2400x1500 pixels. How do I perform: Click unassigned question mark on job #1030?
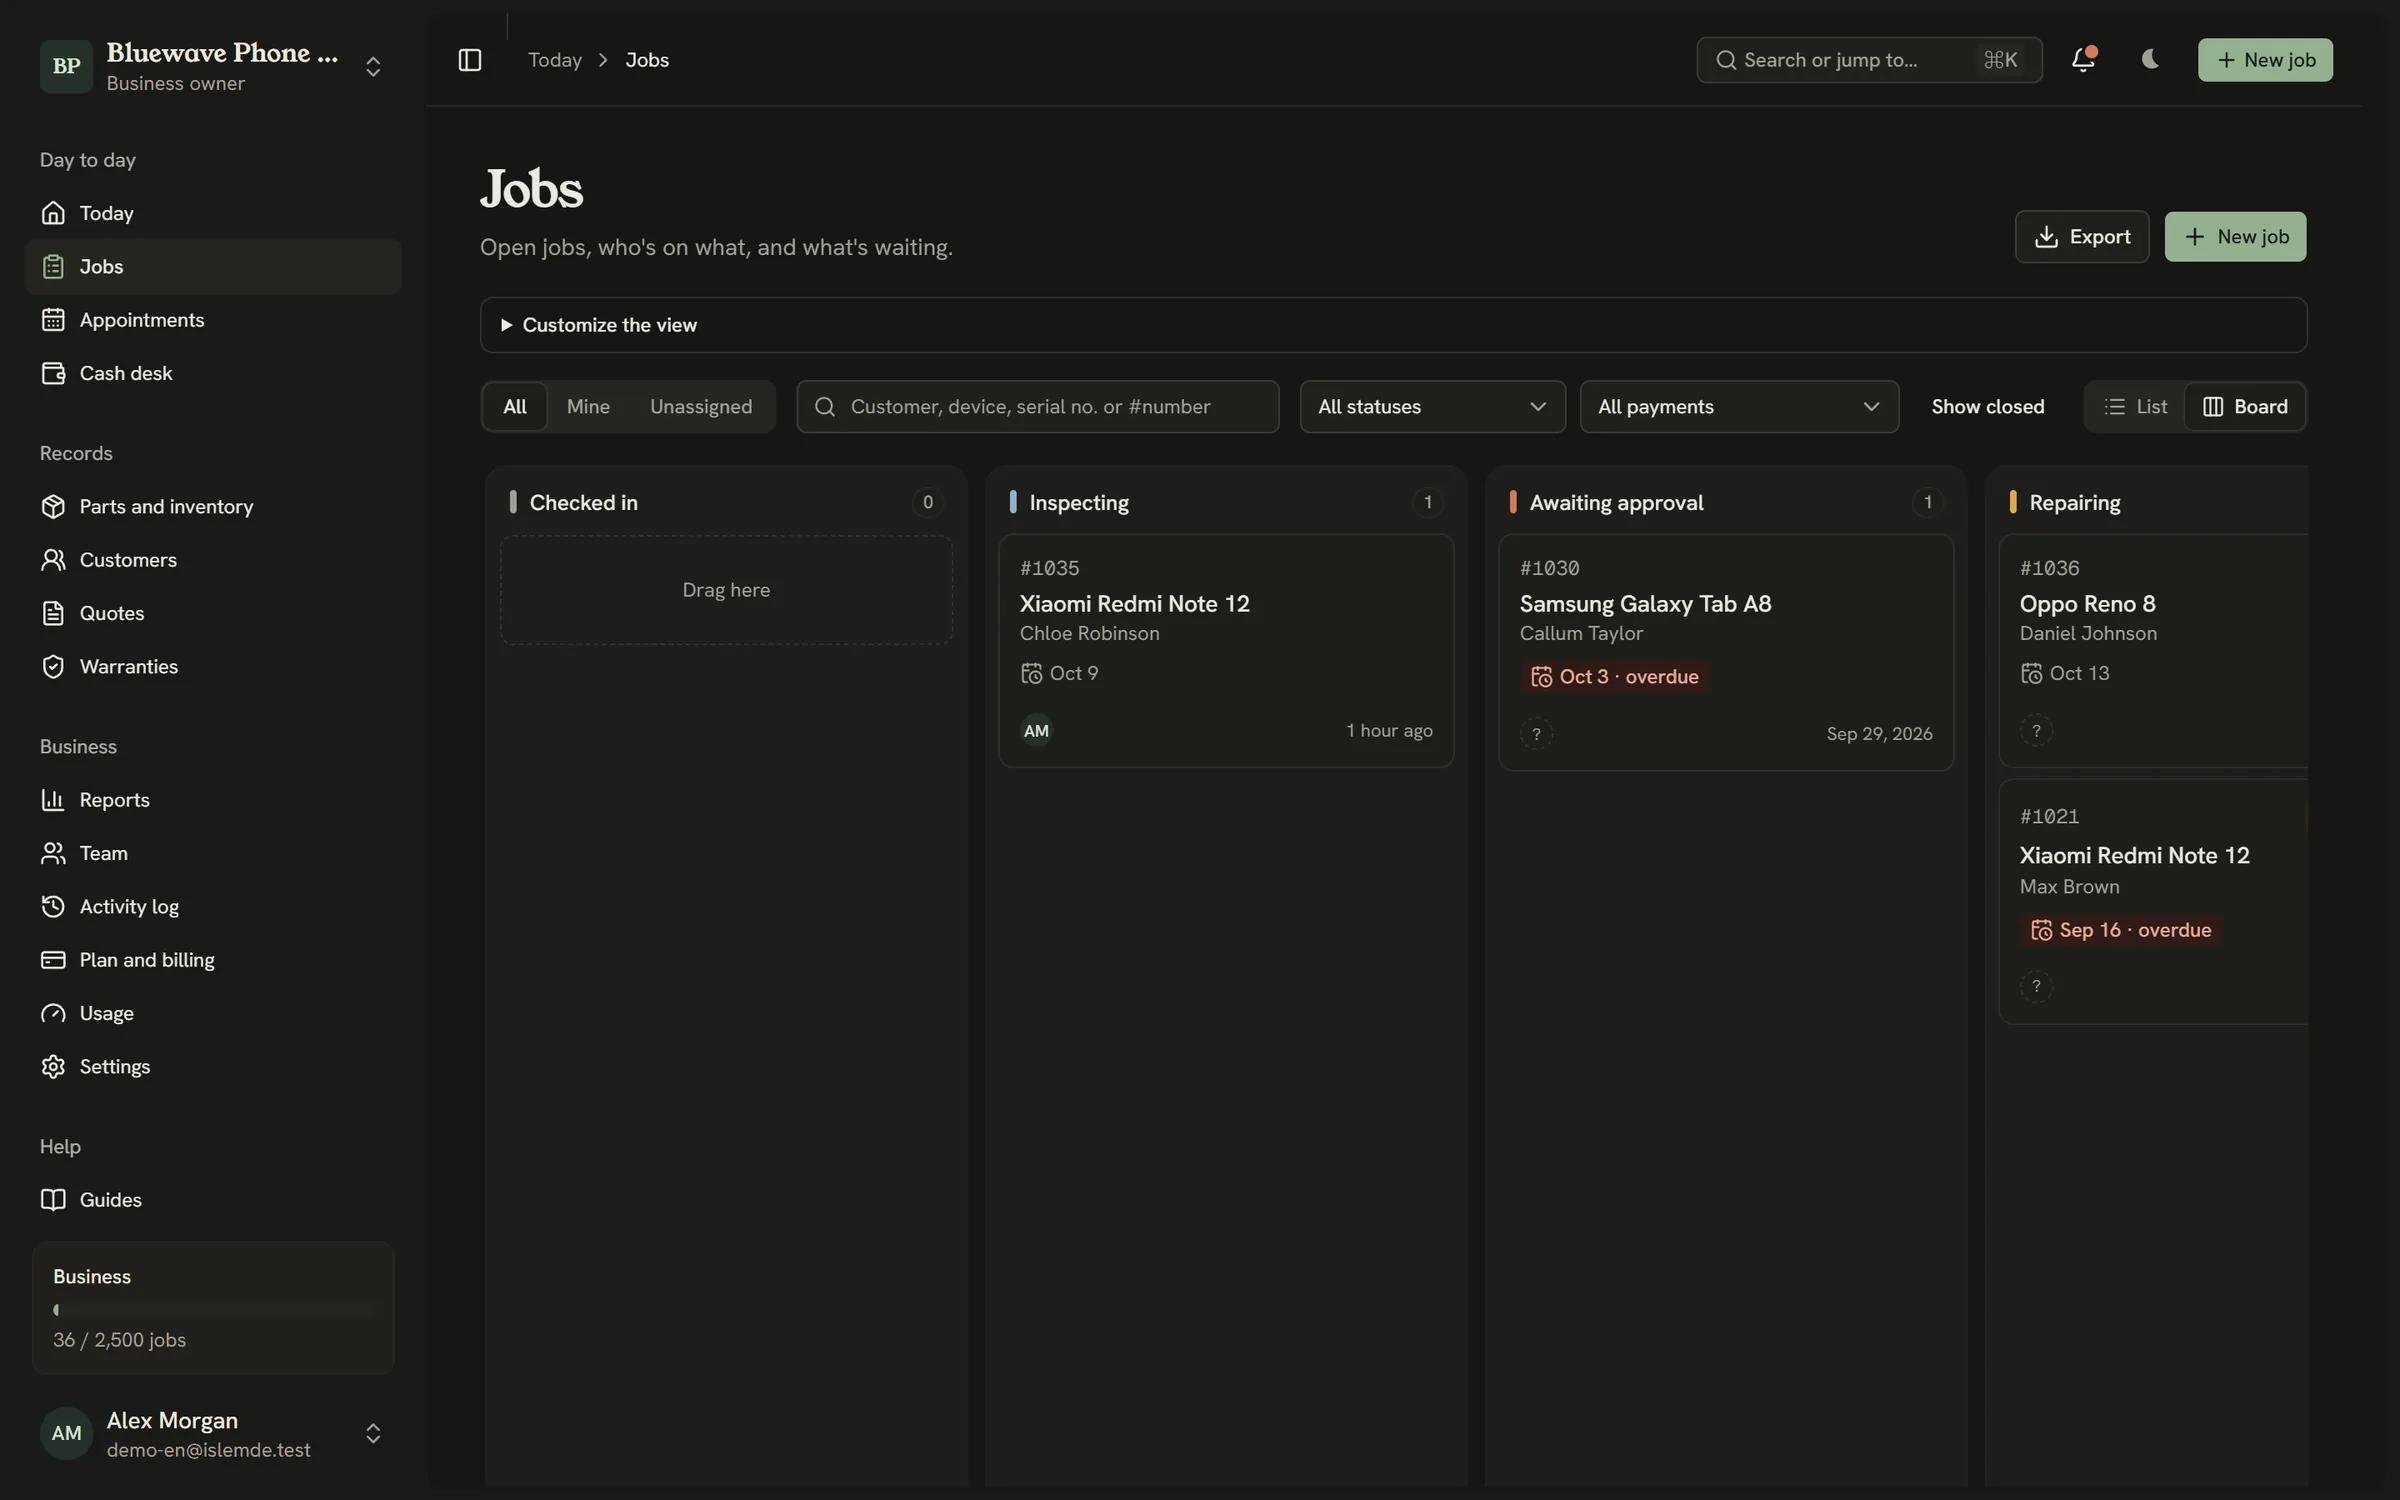point(1536,734)
